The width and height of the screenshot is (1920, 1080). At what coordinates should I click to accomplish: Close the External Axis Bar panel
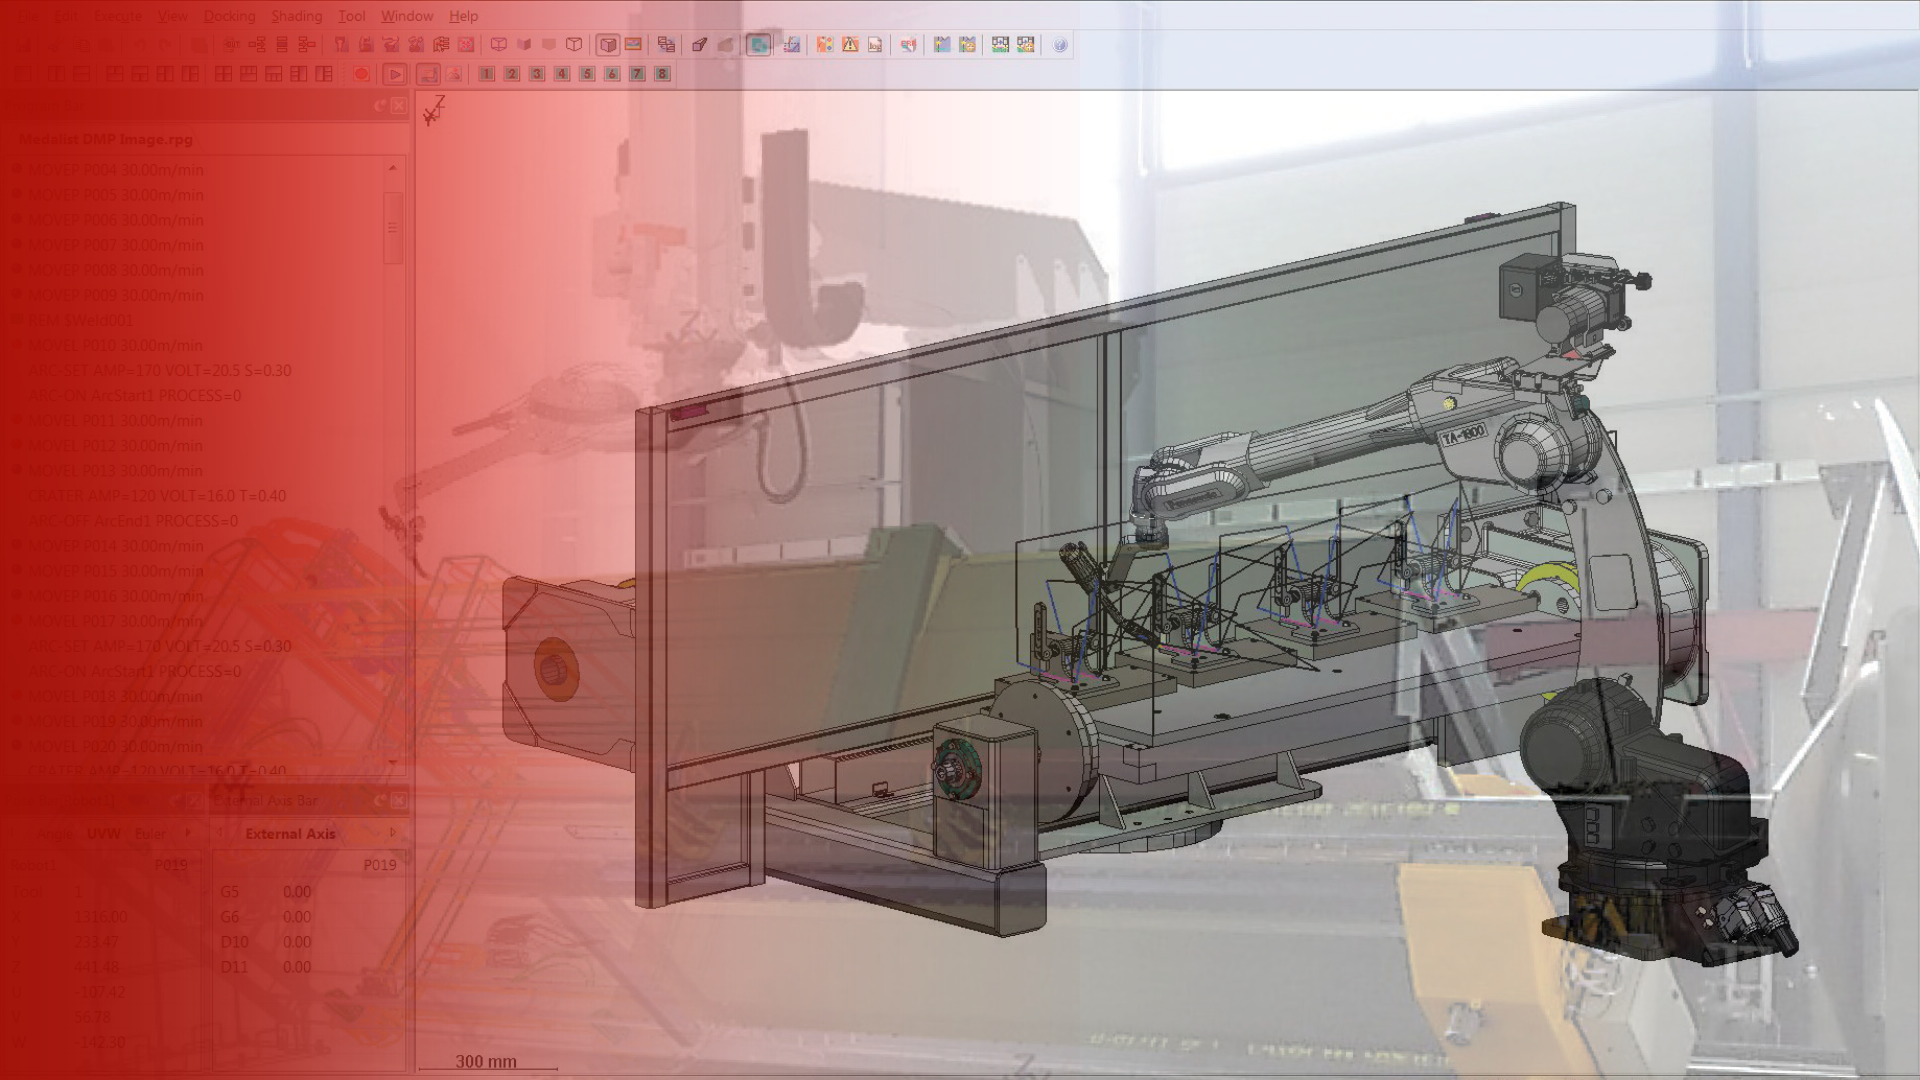pyautogui.click(x=398, y=800)
